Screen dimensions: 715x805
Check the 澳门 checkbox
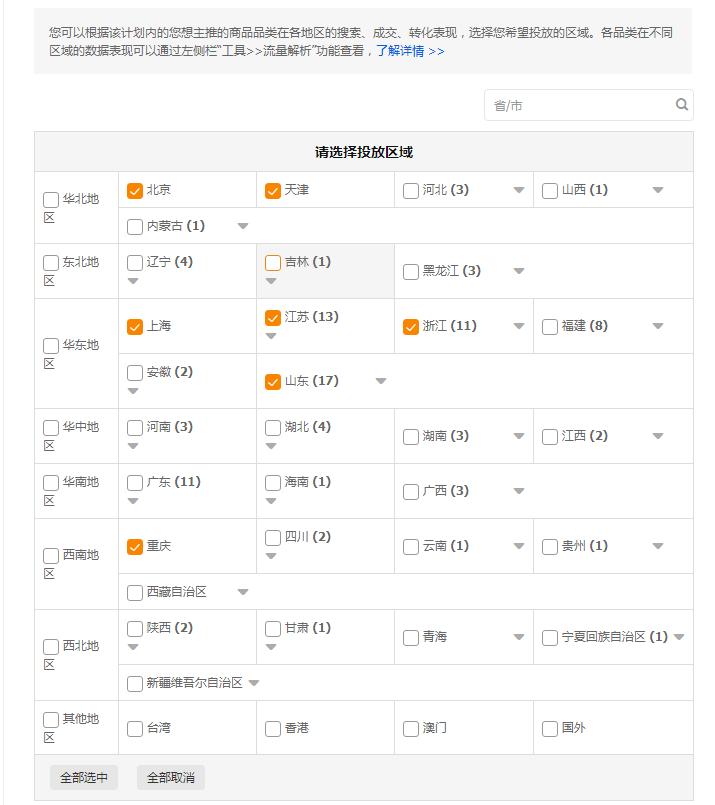pyautogui.click(x=411, y=729)
